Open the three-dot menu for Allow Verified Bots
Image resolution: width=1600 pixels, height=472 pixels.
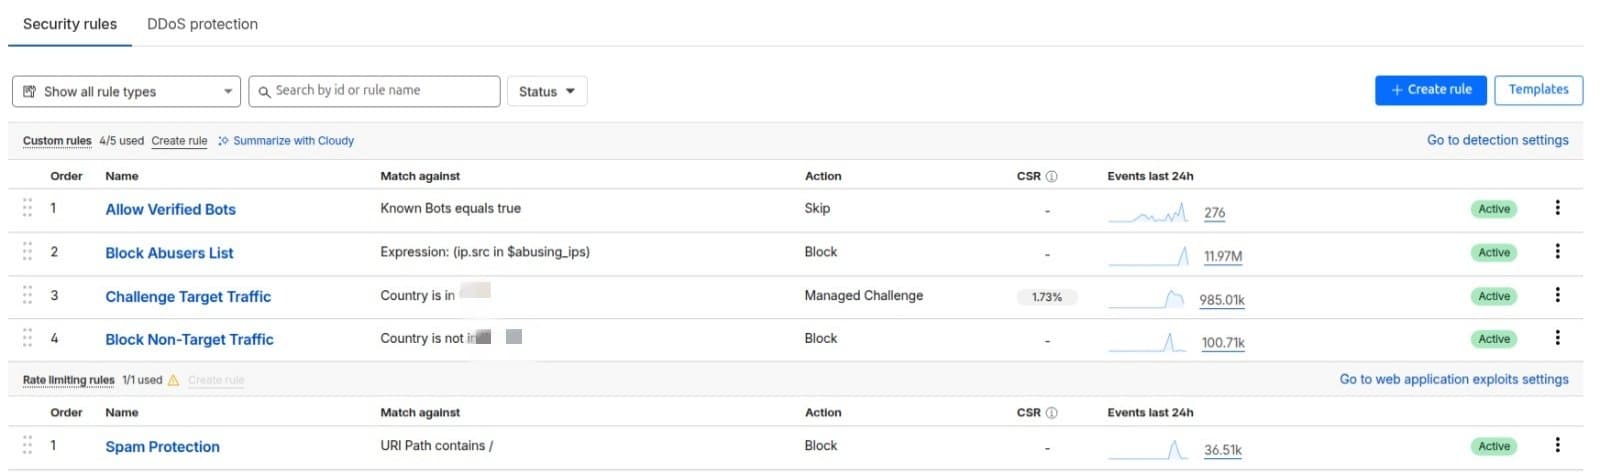tap(1557, 208)
